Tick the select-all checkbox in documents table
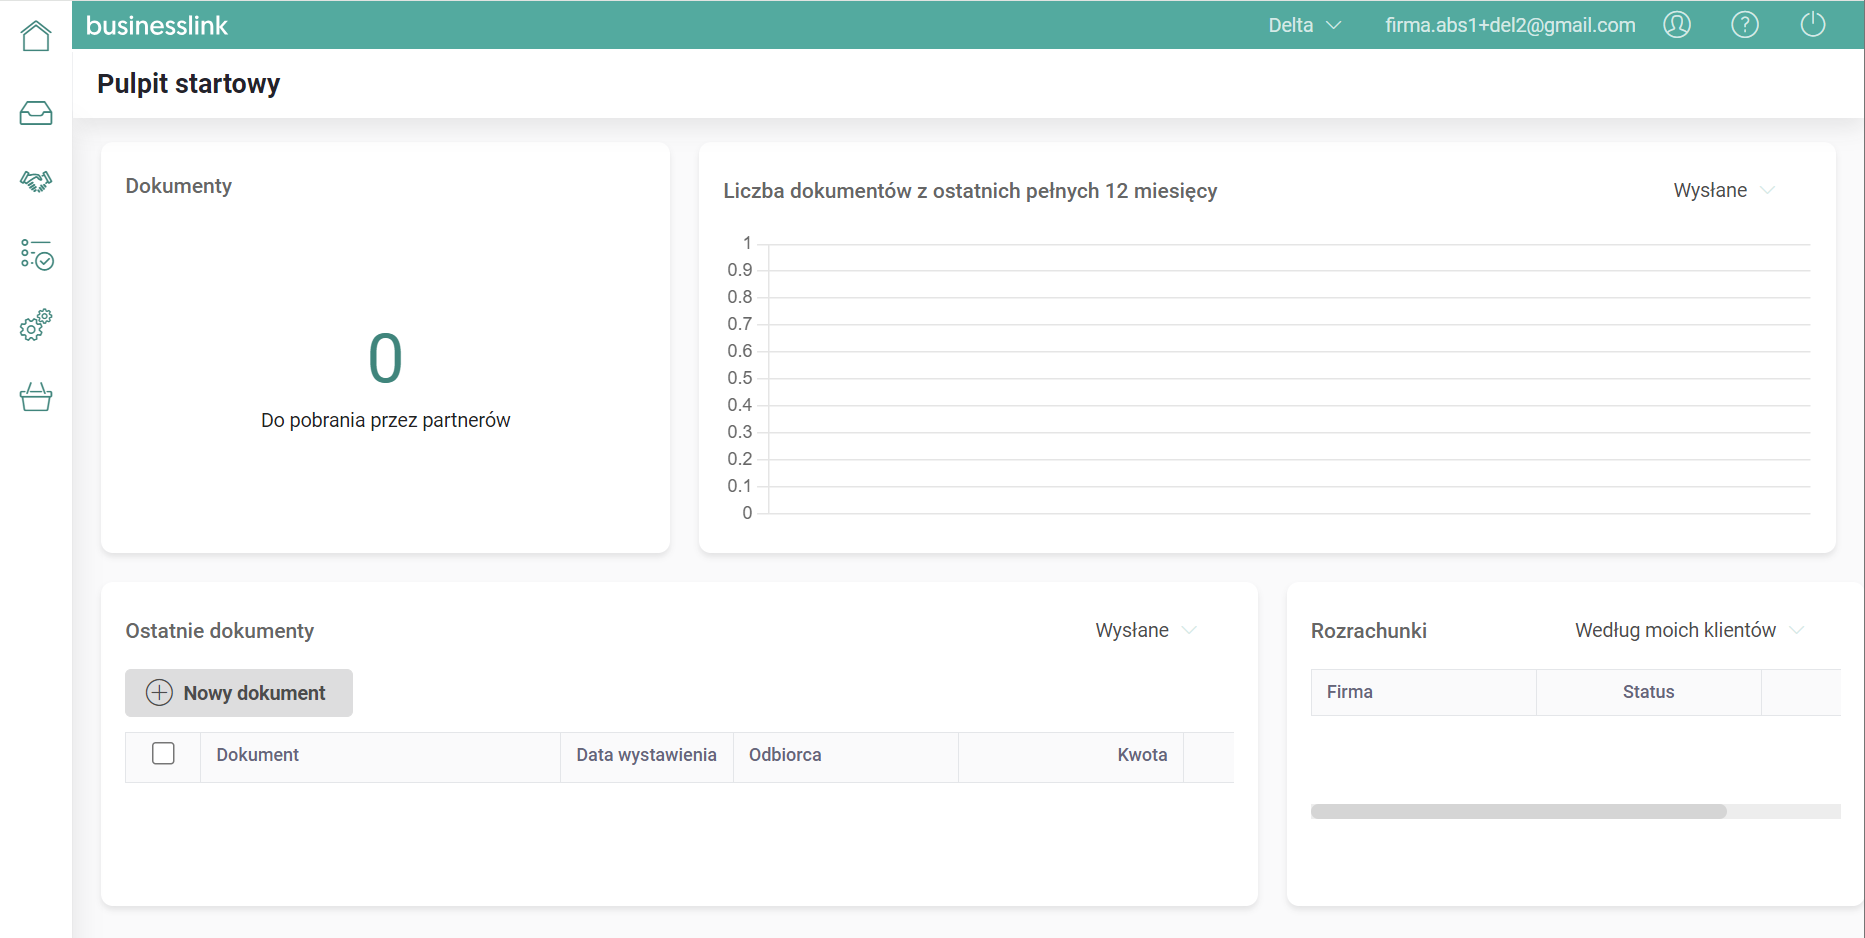The image size is (1865, 938). pos(163,753)
